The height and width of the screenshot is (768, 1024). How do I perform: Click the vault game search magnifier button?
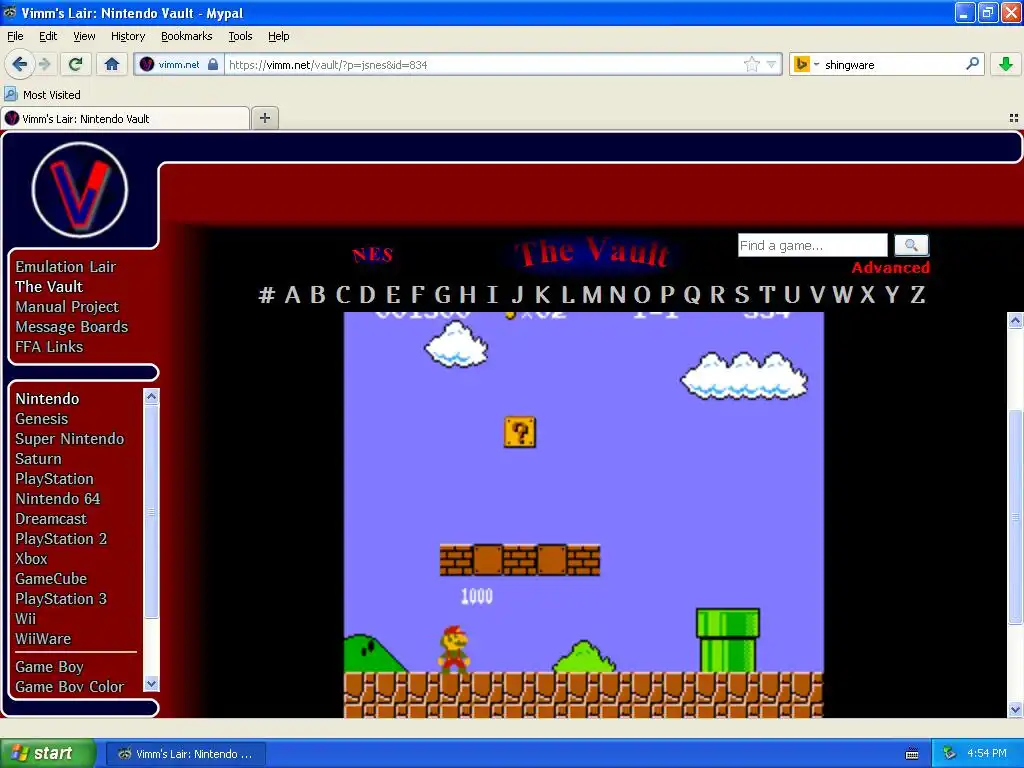click(911, 246)
